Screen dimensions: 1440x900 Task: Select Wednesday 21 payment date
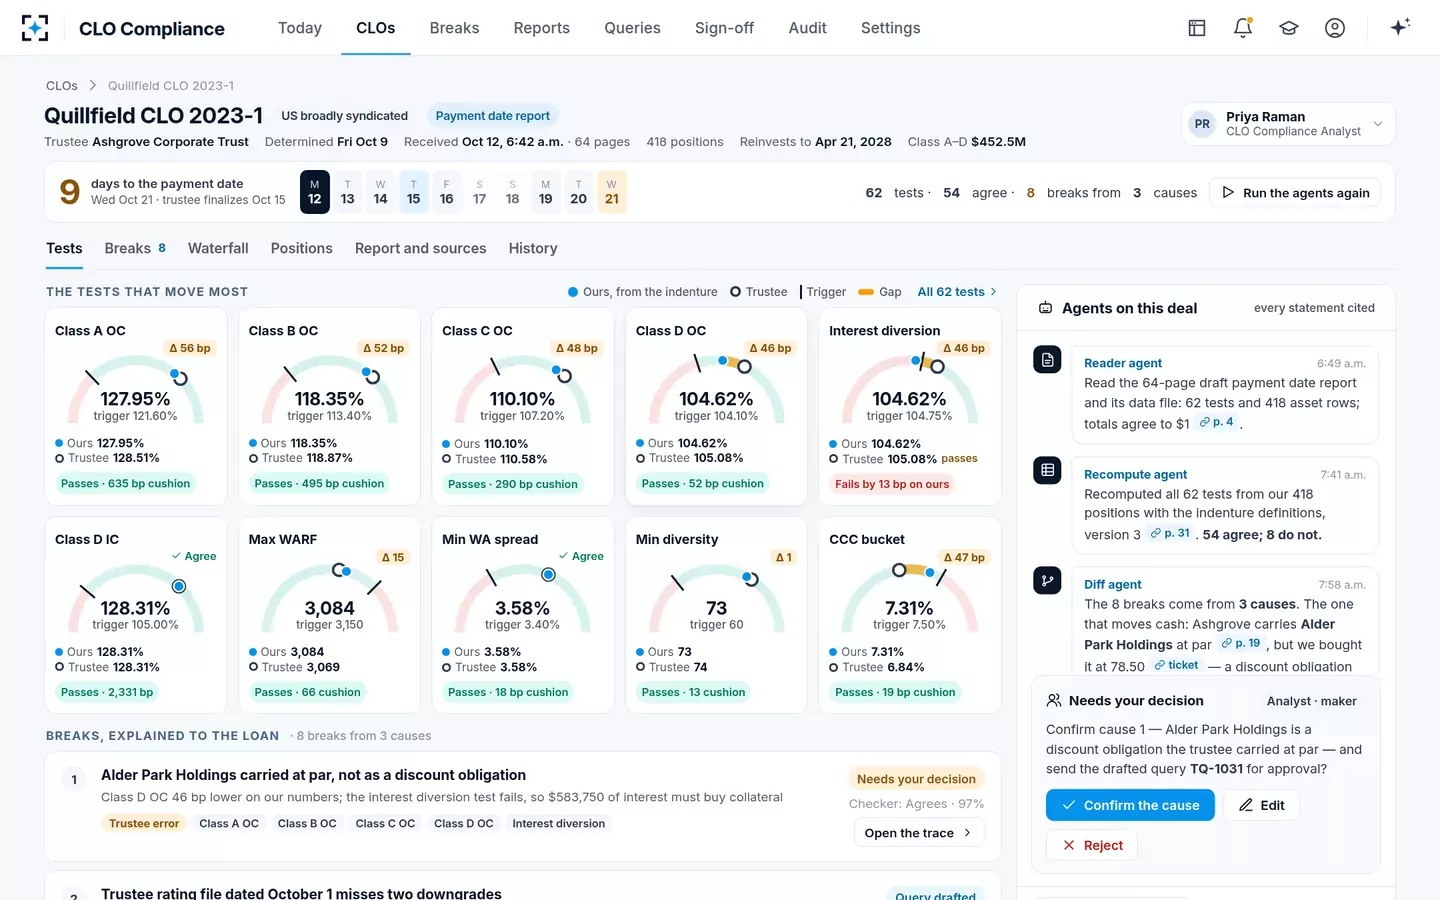612,192
